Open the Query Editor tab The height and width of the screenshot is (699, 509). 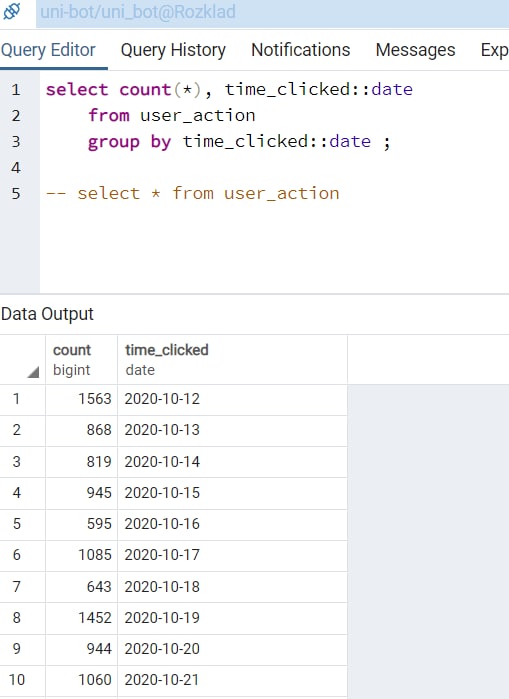(x=48, y=50)
